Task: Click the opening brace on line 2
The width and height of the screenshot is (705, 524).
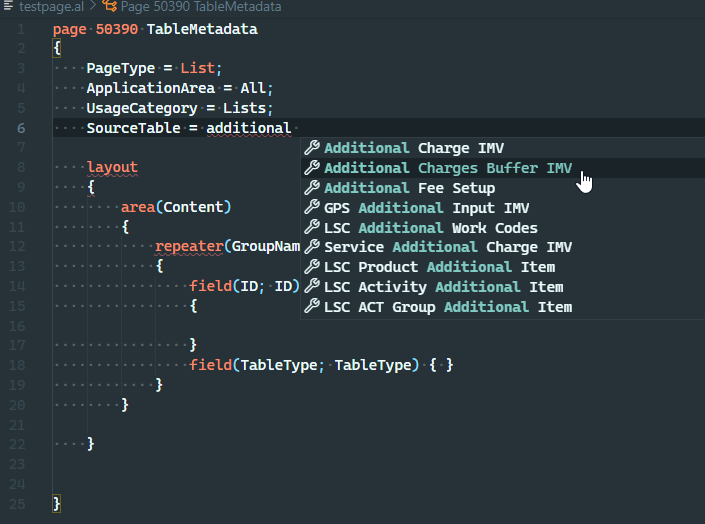Action: coord(57,48)
